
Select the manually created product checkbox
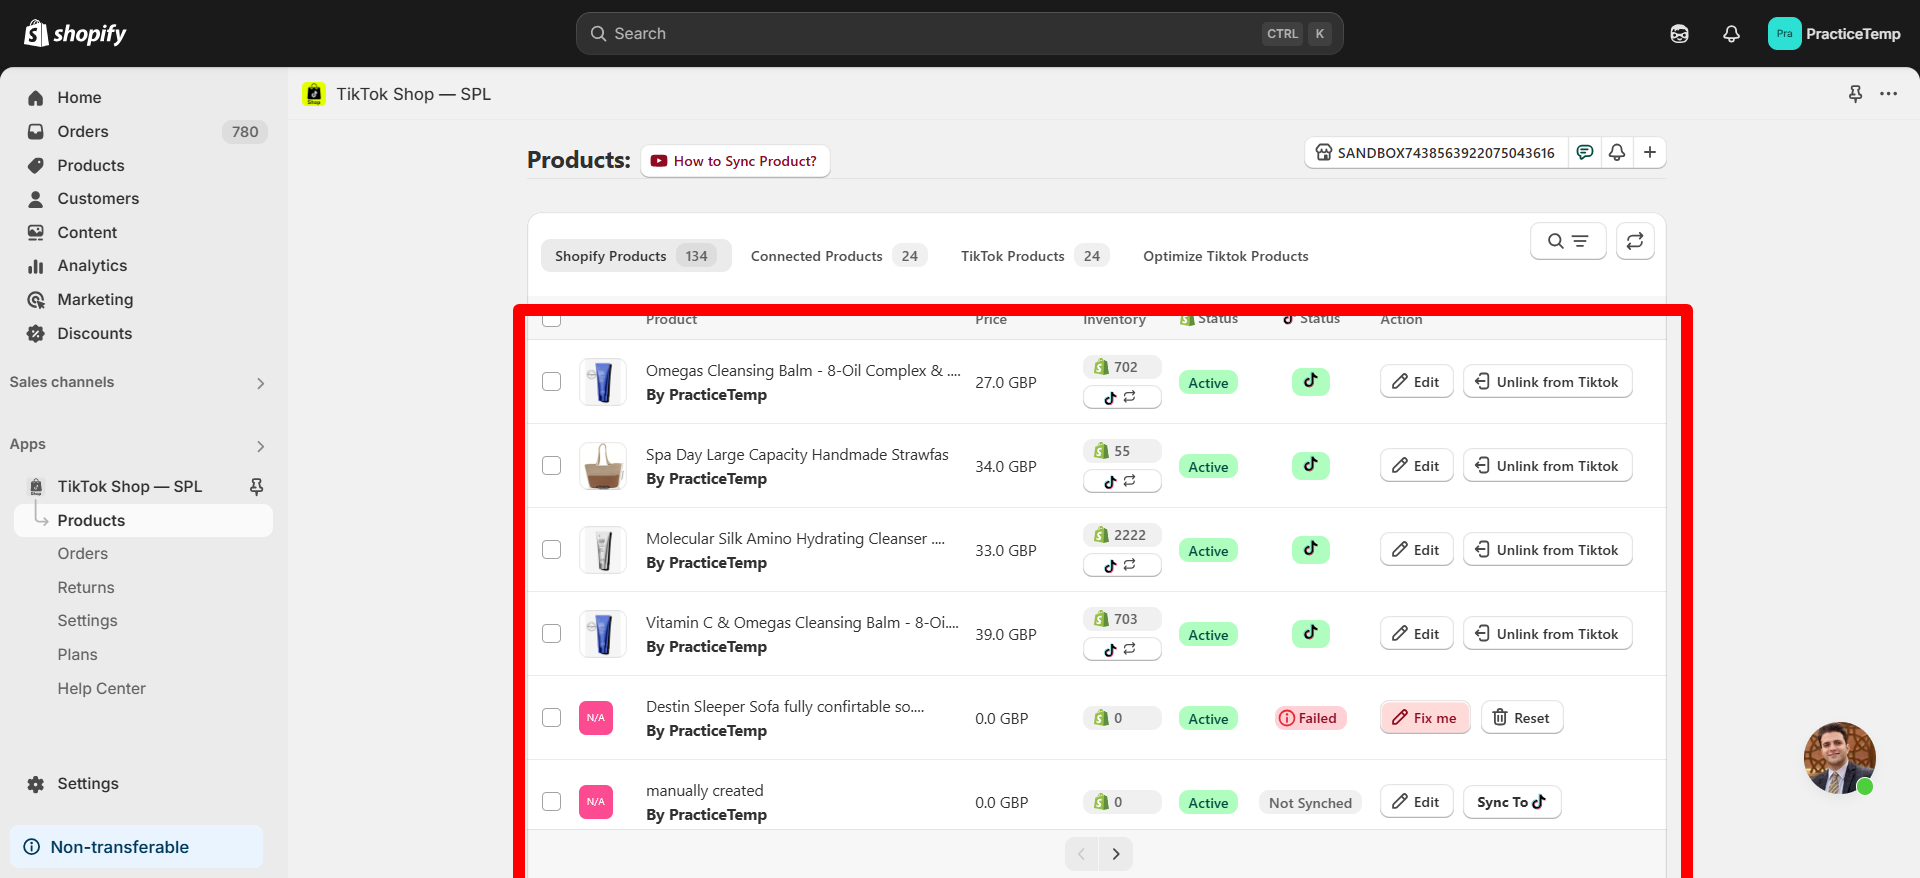tap(551, 802)
